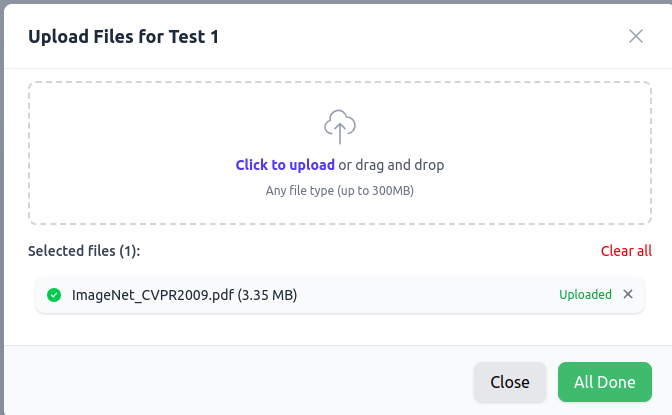Click the cloud upload arrow icon
The width and height of the screenshot is (672, 415).
tap(340, 127)
